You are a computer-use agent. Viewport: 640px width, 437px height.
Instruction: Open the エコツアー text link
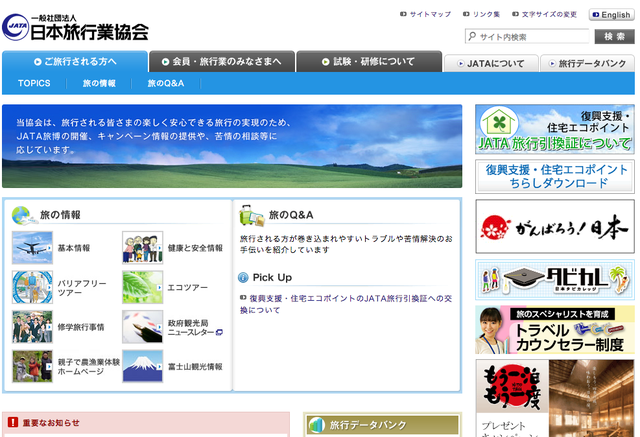coord(187,288)
